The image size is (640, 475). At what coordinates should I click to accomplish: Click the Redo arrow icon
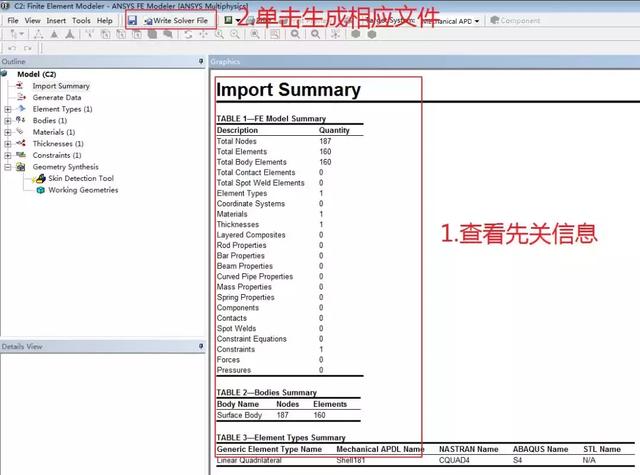27,48
